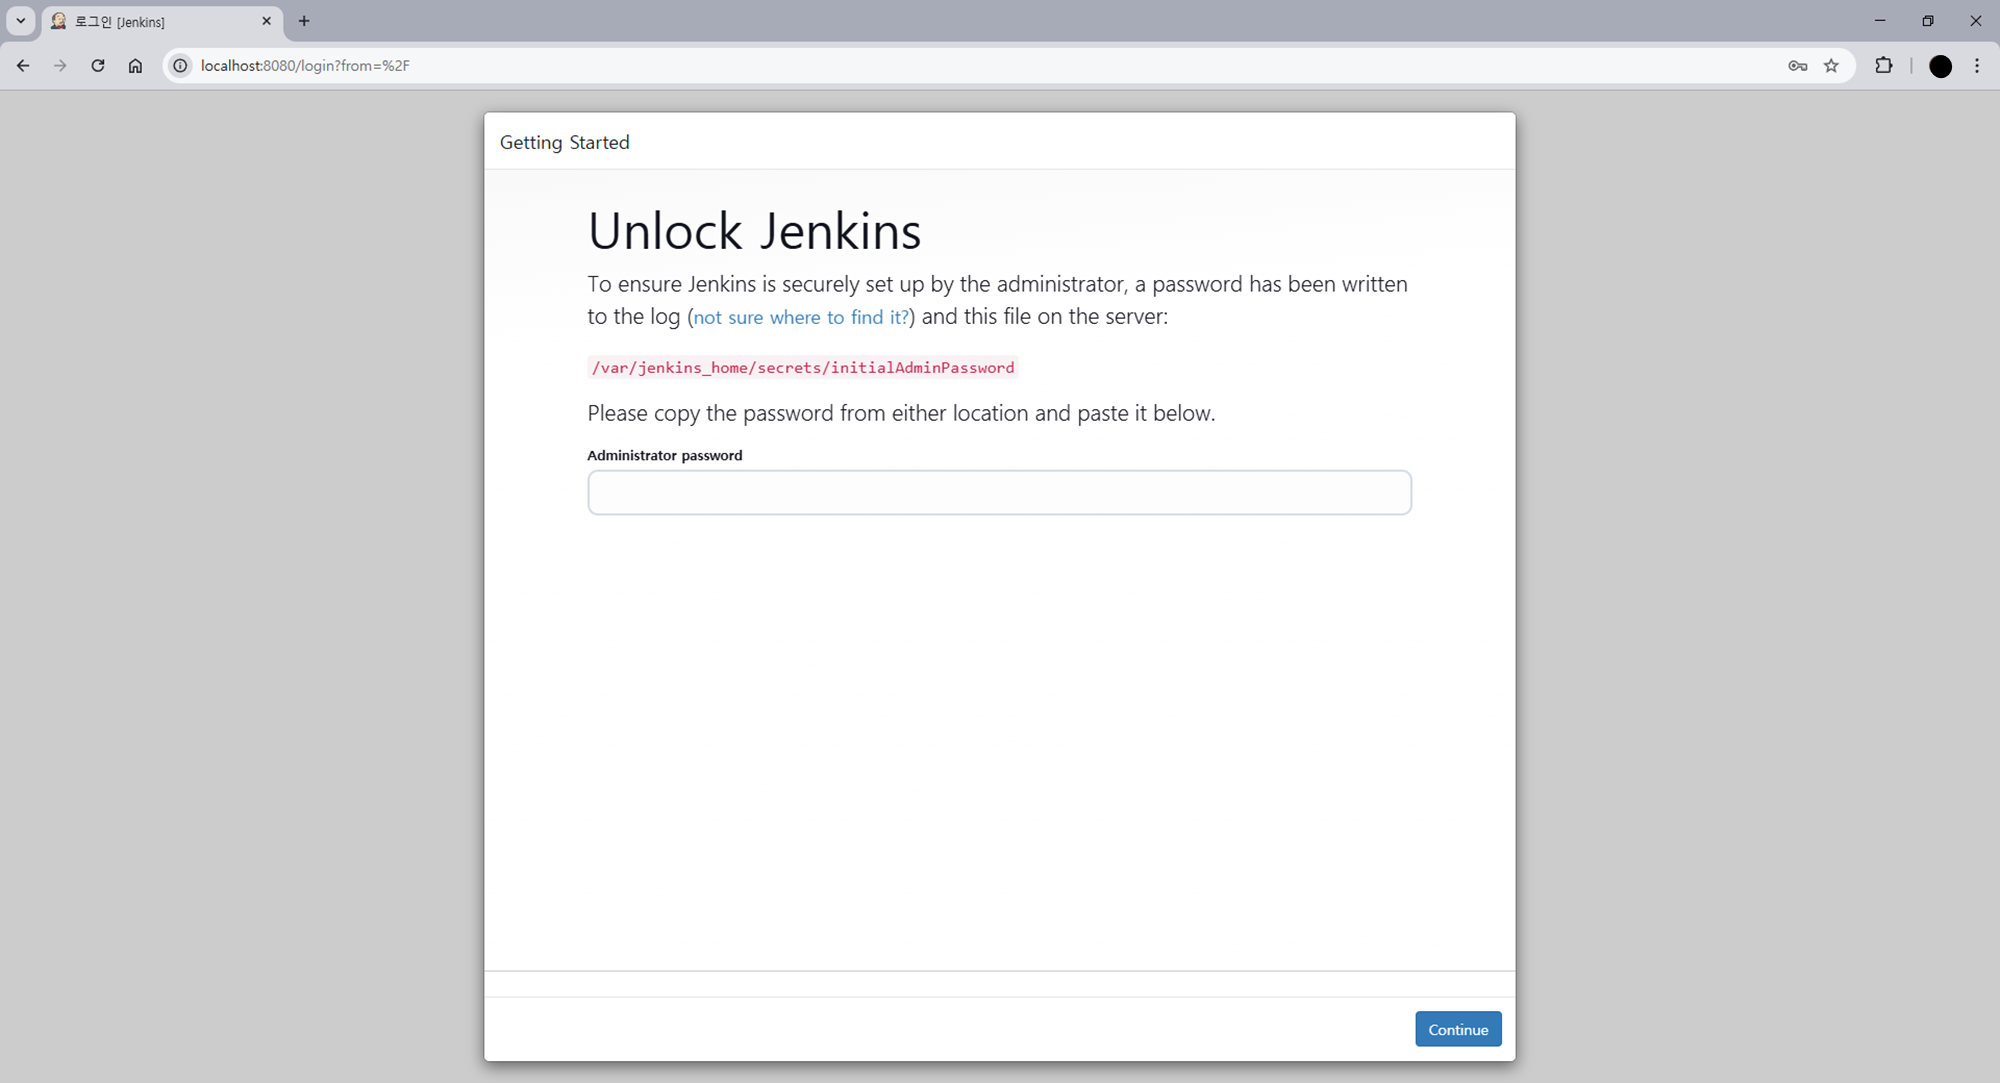Restore down the browser window
The width and height of the screenshot is (2000, 1083).
[x=1928, y=21]
